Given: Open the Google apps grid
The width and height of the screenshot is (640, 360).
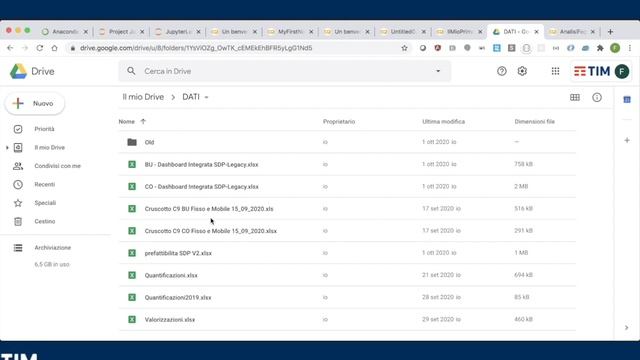Looking at the screenshot, I should tap(555, 71).
